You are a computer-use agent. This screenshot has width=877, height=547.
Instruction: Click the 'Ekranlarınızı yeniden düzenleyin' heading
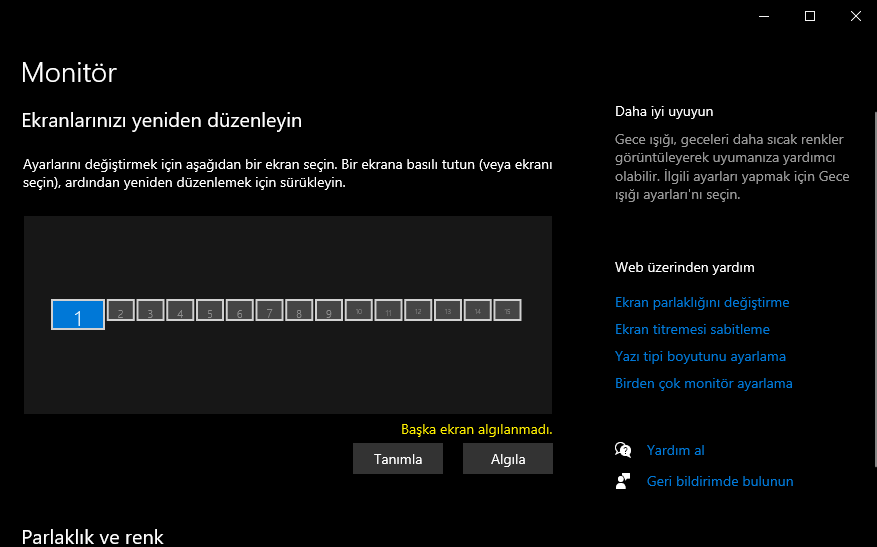coord(162,121)
